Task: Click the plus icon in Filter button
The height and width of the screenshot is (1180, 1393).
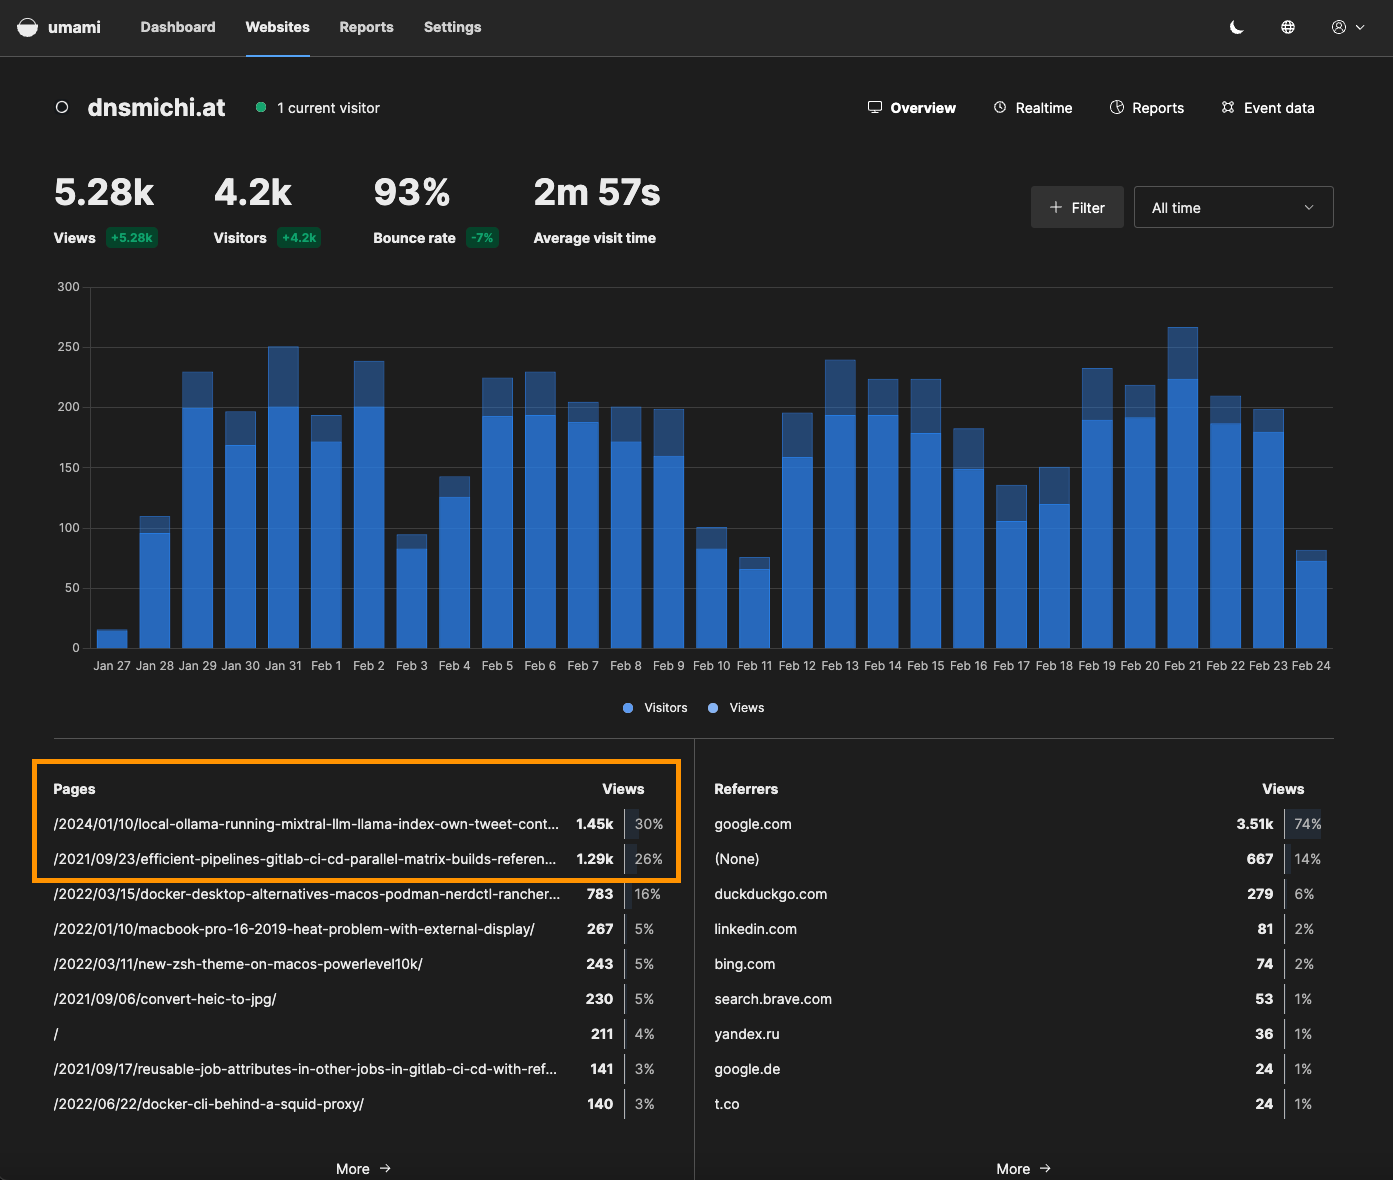Action: click(x=1056, y=207)
